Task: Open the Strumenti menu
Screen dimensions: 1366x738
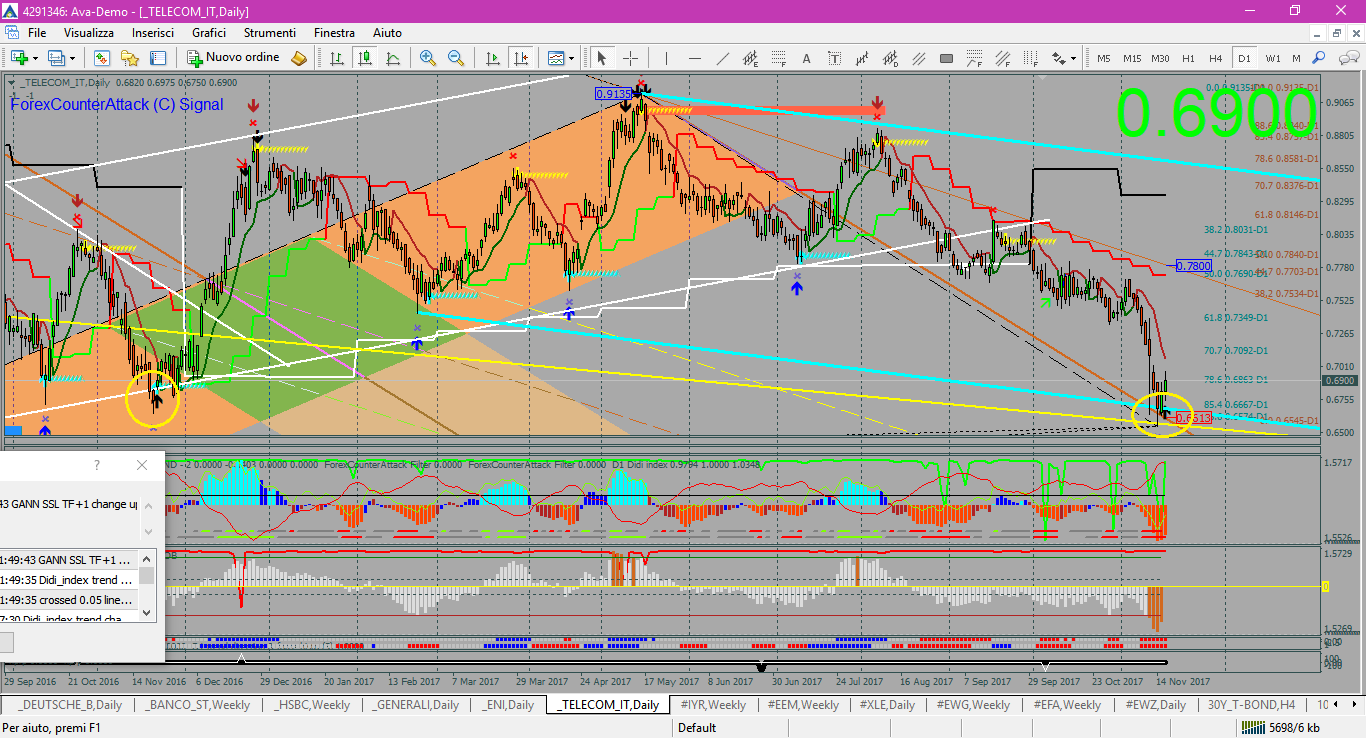Action: coord(270,33)
